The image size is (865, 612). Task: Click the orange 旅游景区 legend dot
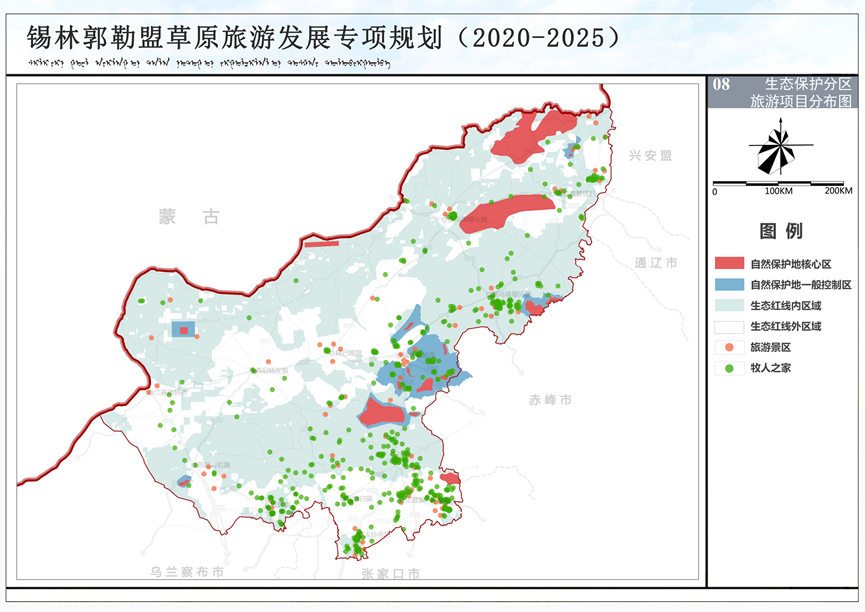[729, 346]
